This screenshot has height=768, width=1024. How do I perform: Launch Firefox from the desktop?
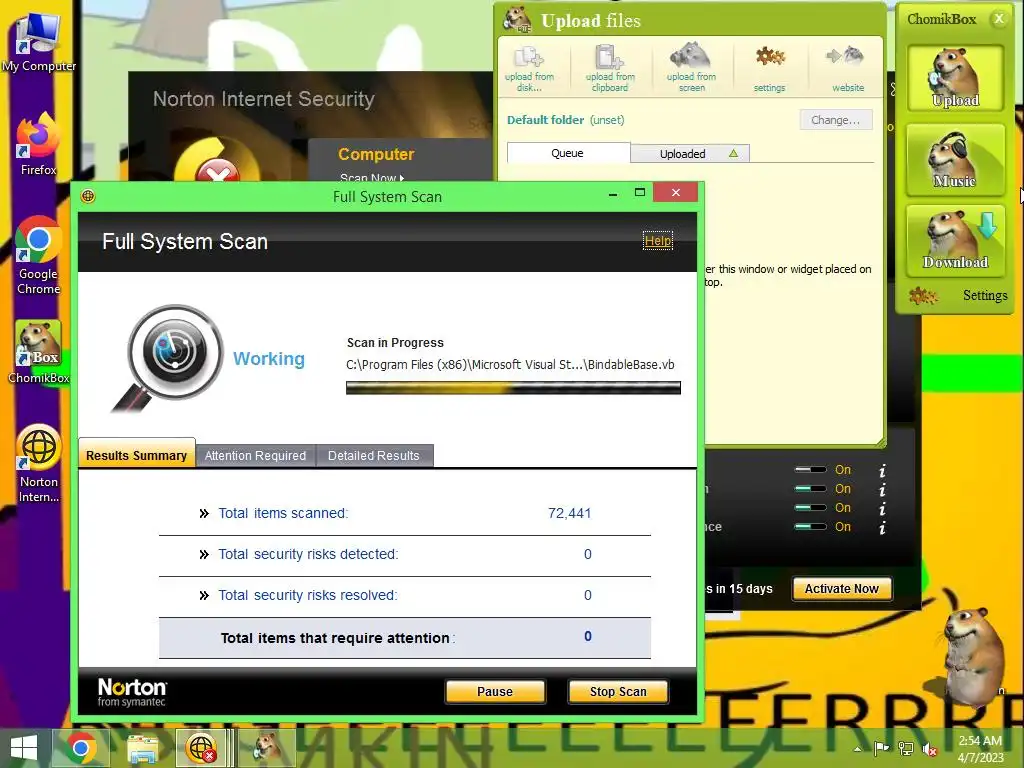(38, 144)
